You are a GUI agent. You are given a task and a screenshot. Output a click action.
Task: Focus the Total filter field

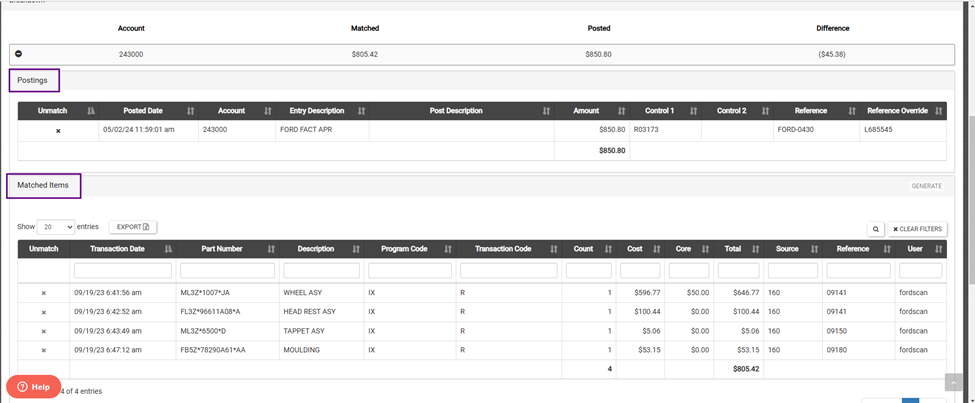tap(739, 271)
